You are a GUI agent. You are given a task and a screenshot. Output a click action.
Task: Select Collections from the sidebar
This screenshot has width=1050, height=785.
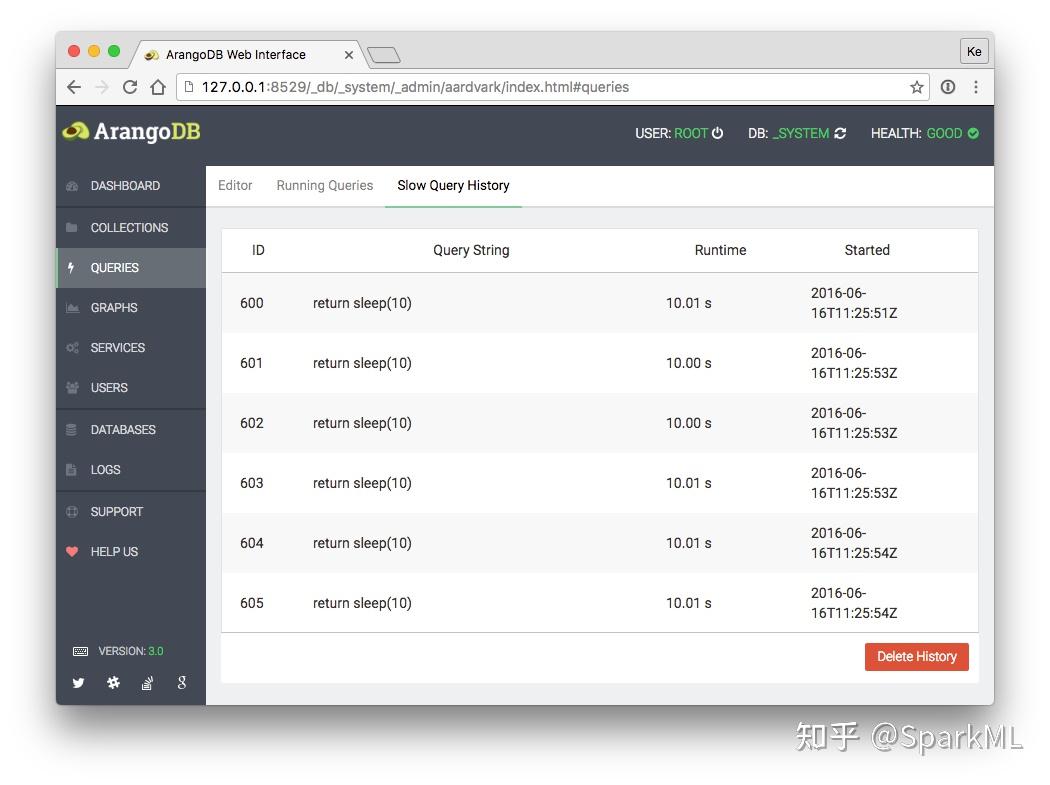tap(128, 227)
